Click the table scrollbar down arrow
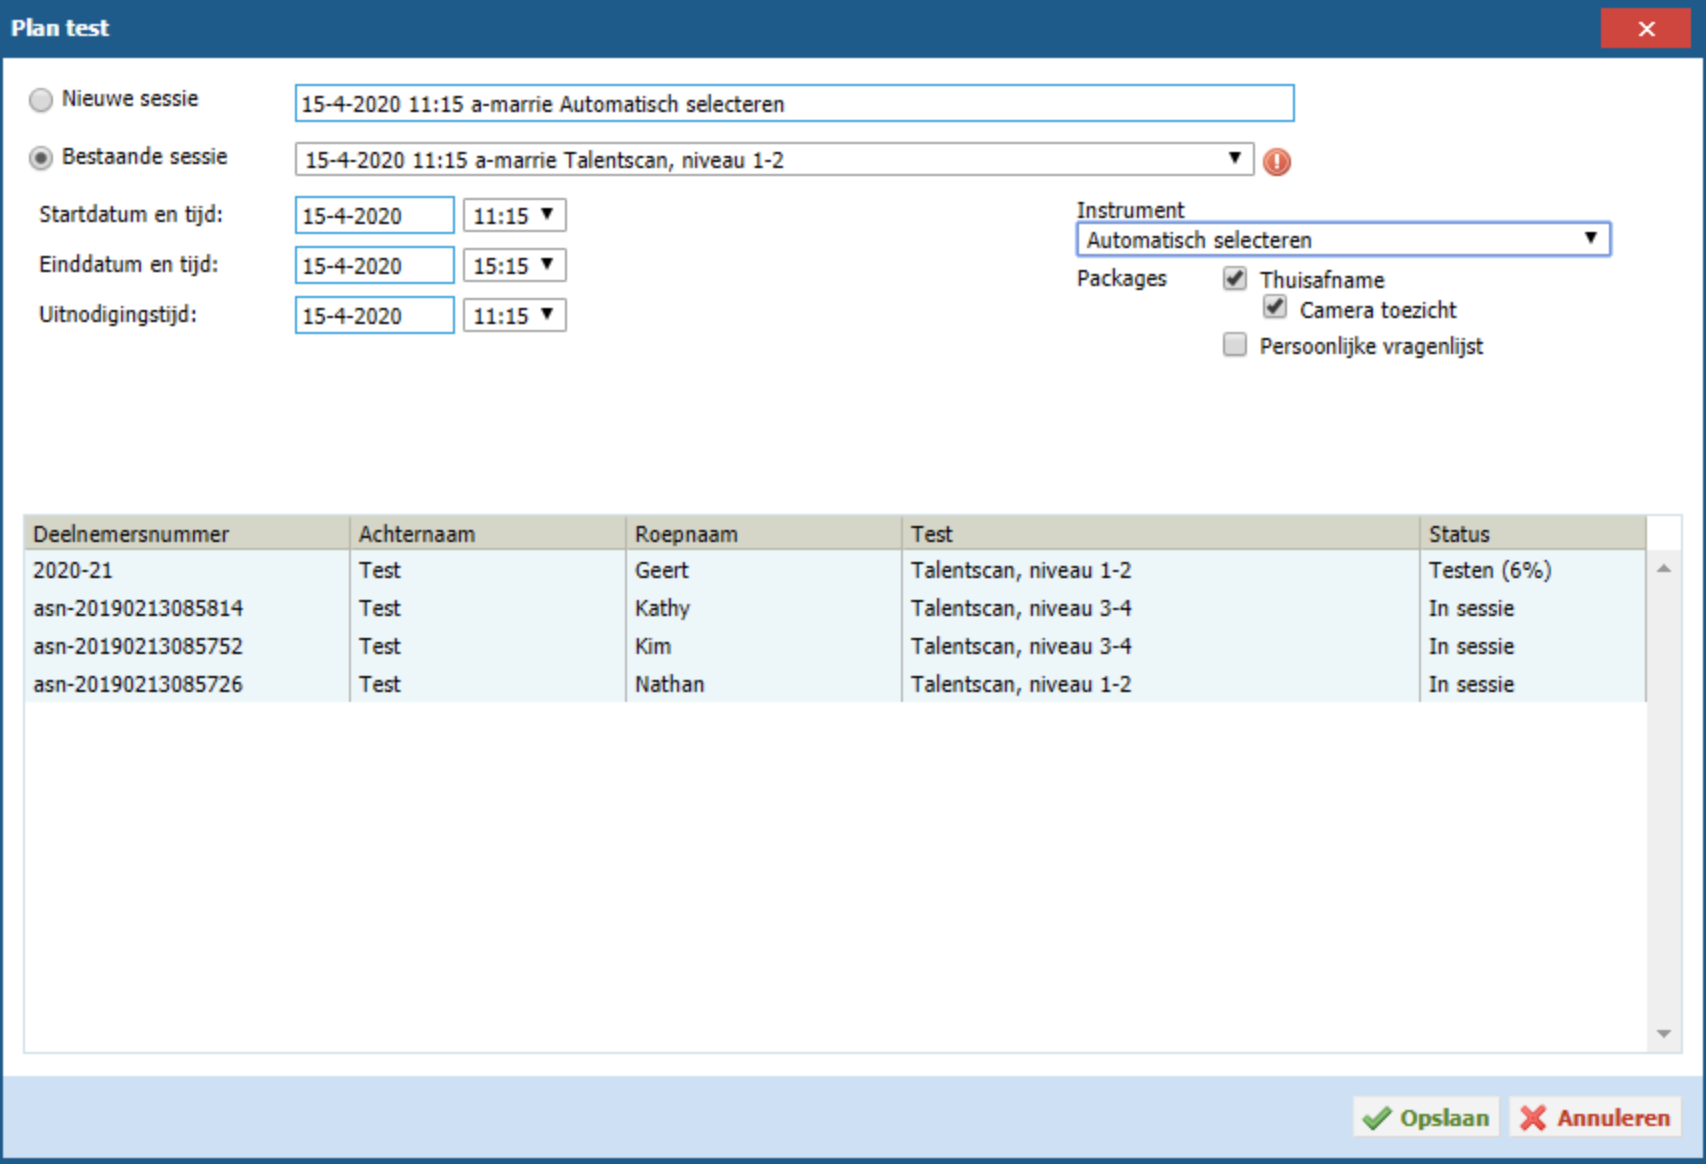This screenshot has width=1706, height=1164. [x=1664, y=1034]
